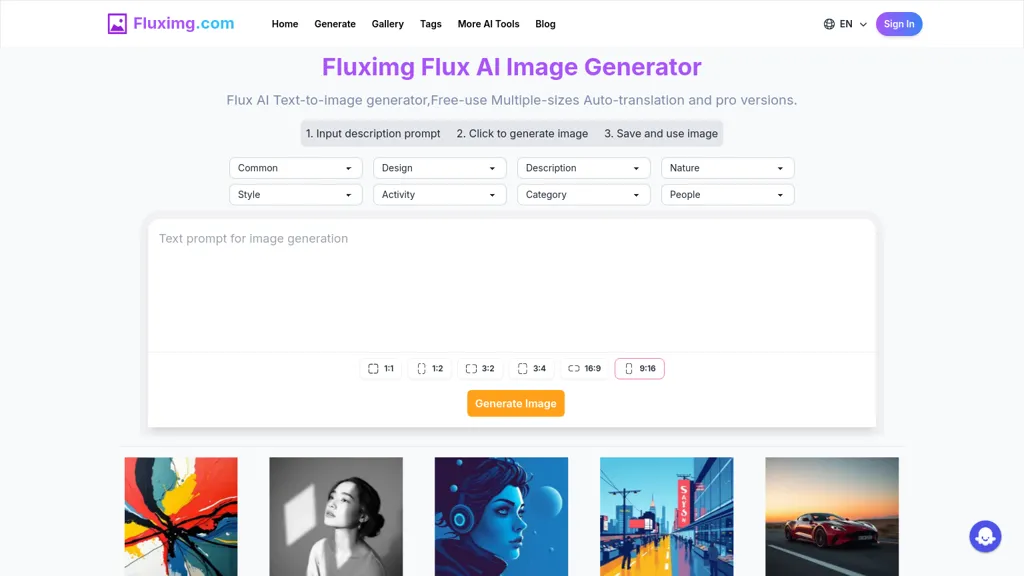Click the globe language icon
1024x576 pixels.
(829, 24)
